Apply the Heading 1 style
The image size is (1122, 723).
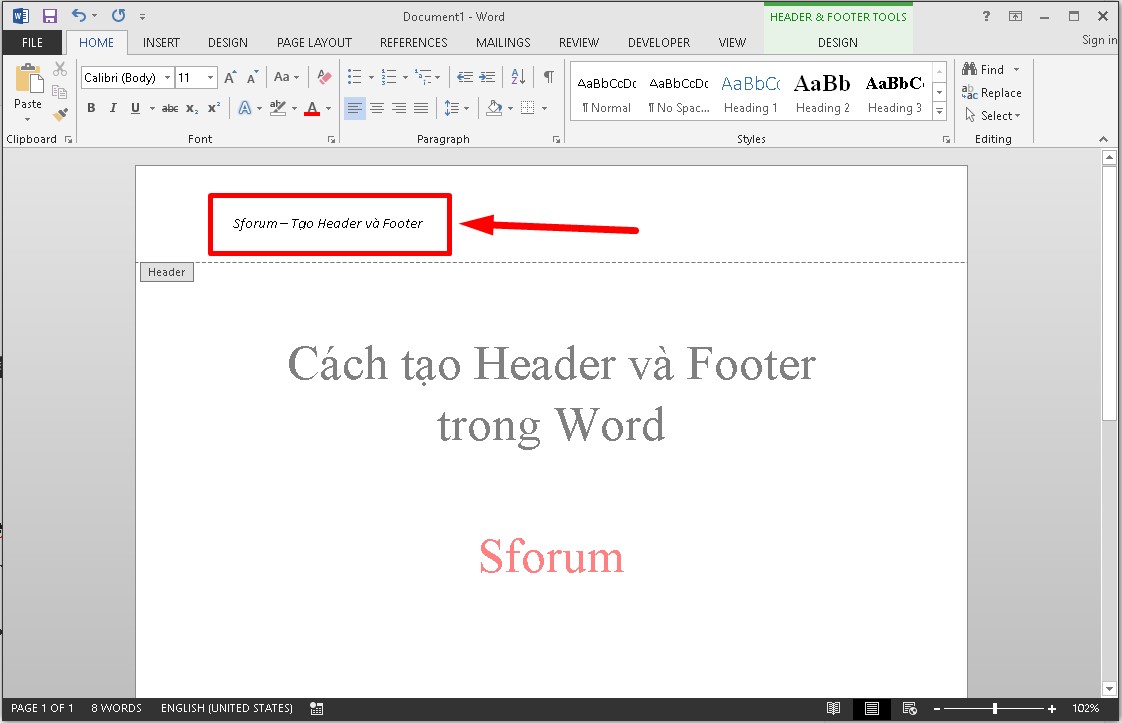coord(751,92)
